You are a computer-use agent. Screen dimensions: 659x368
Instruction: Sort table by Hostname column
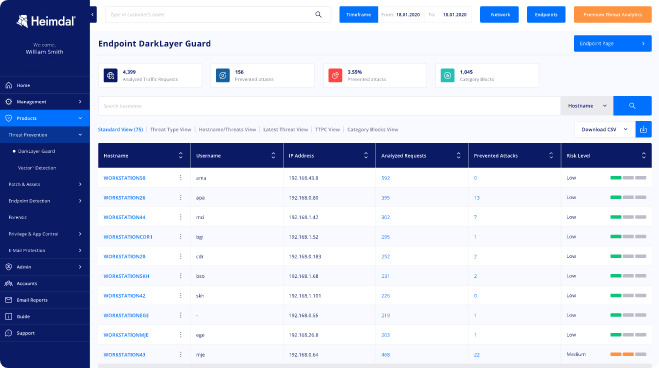(x=181, y=155)
